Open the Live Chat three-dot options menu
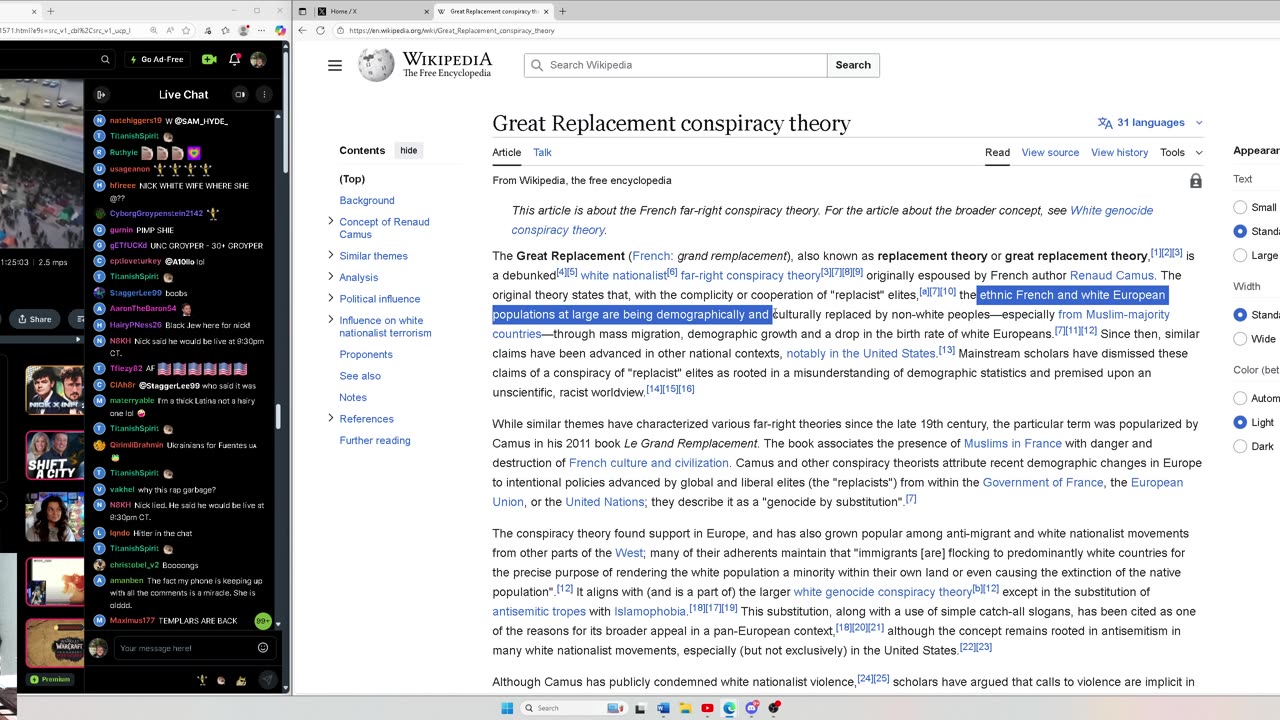Screen dimensions: 1280x720 coord(264,95)
